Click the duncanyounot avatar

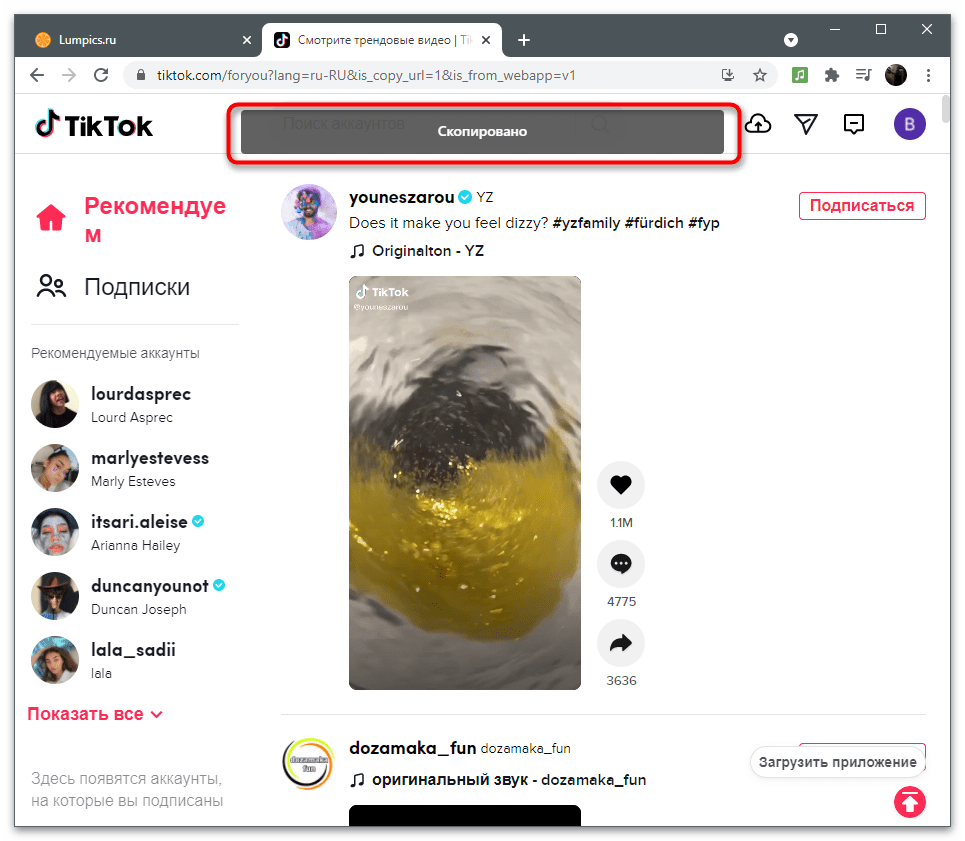click(55, 596)
